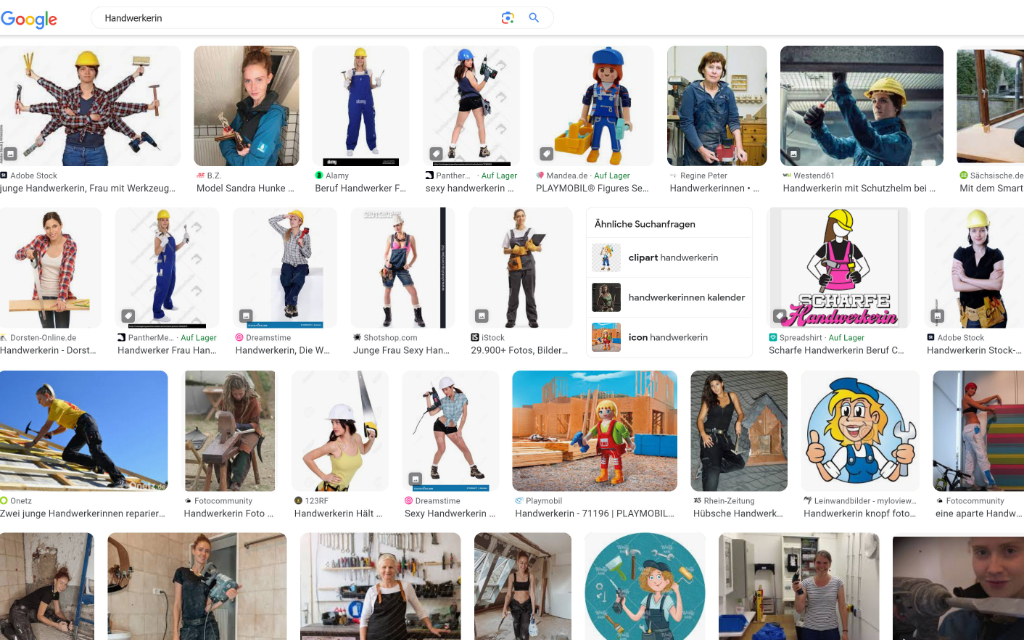The image size is (1024, 640).
Task: Open tiled-wall Handwerkerin with drill image
Action: click(197, 586)
